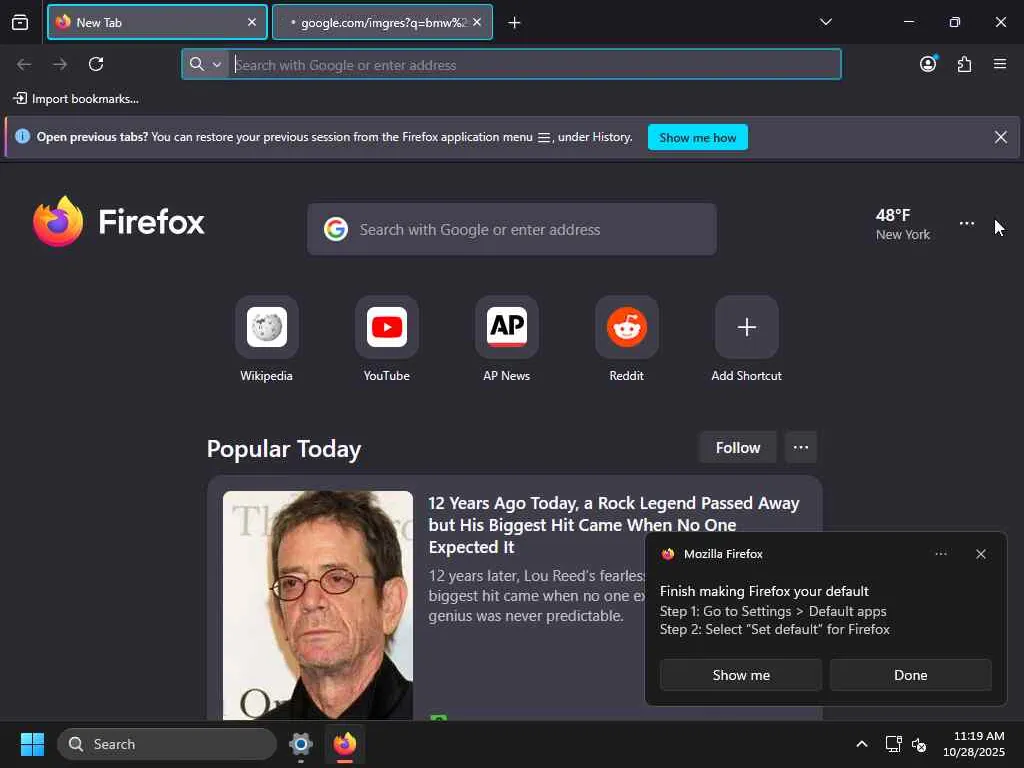Reload the current page

click(96, 64)
